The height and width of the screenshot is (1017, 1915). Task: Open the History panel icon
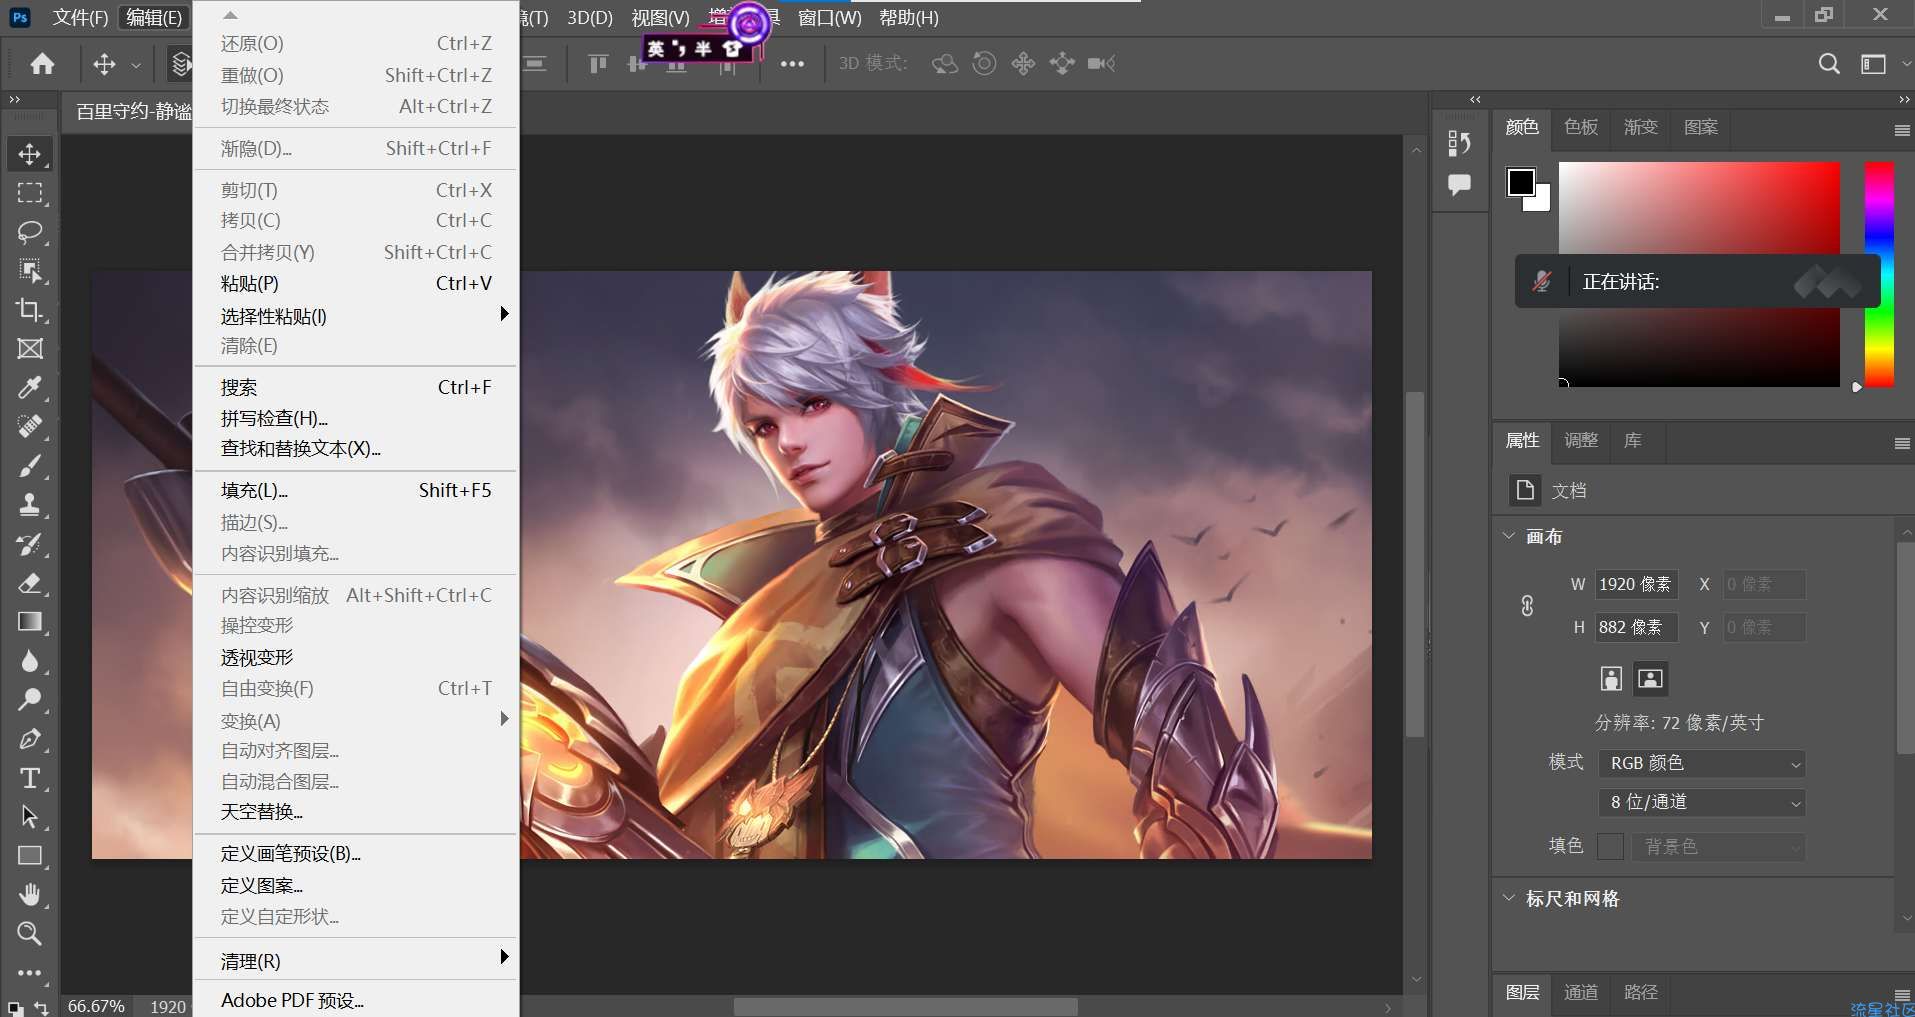coord(1460,143)
